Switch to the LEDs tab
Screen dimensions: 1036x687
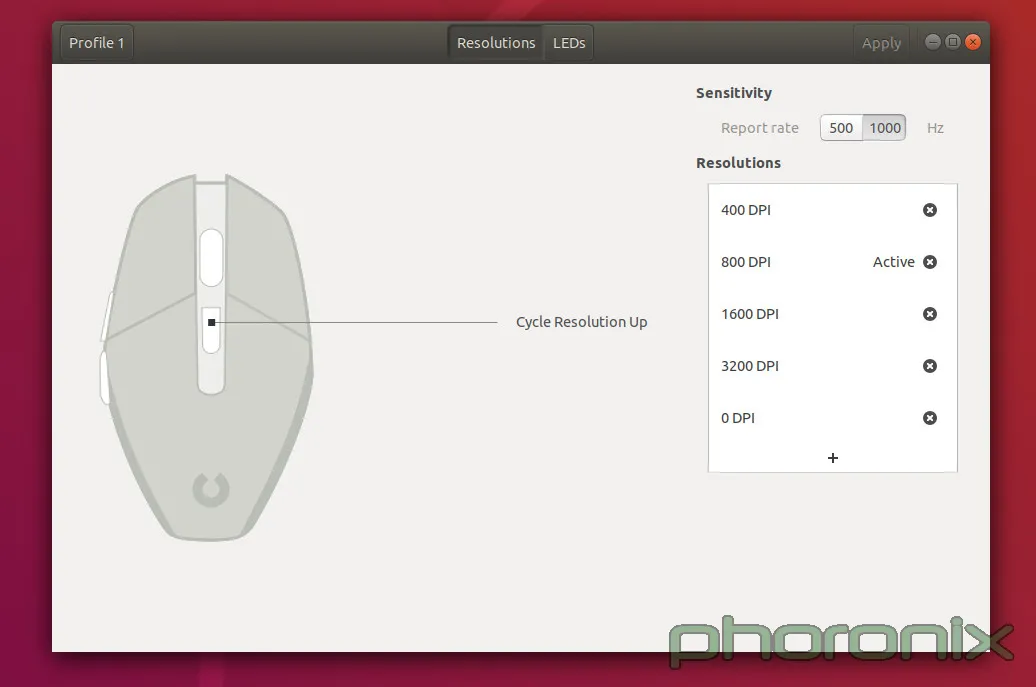569,43
